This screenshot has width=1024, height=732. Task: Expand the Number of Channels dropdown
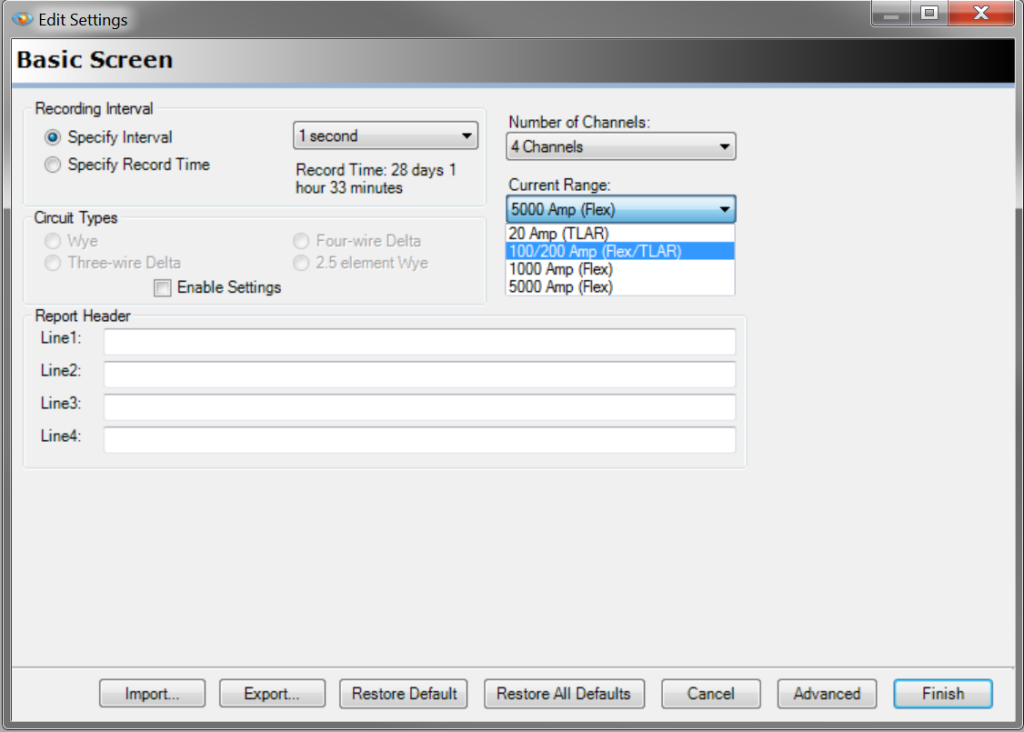pos(620,147)
